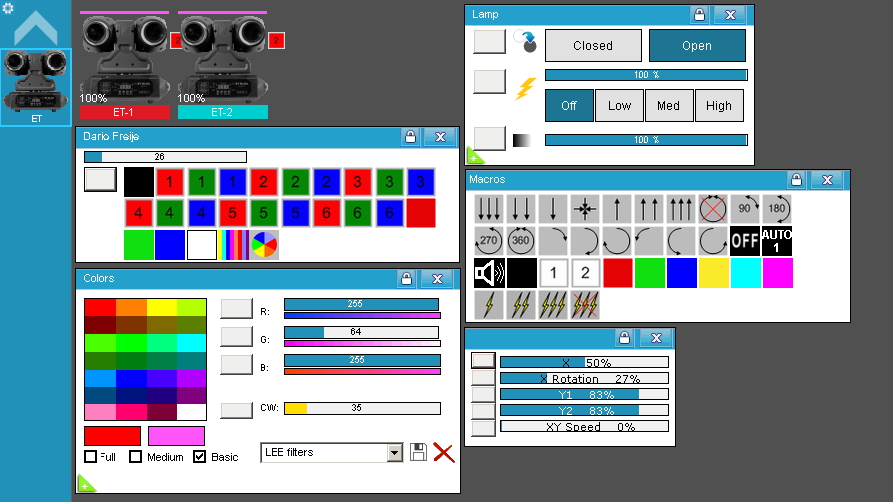This screenshot has height=502, width=893.
Task: Trigger the 90 degree rotation macro
Action: [x=745, y=209]
